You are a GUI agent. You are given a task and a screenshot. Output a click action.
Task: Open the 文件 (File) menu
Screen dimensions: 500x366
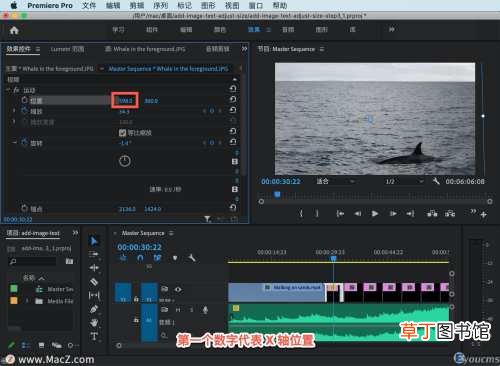[x=89, y=5]
